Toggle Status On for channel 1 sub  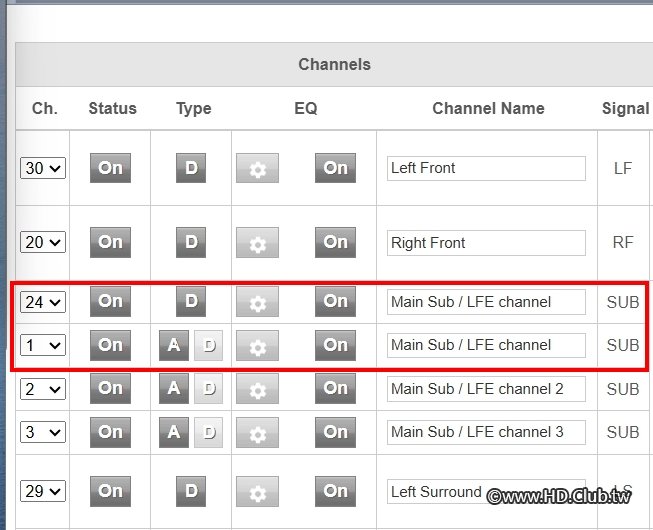(110, 346)
